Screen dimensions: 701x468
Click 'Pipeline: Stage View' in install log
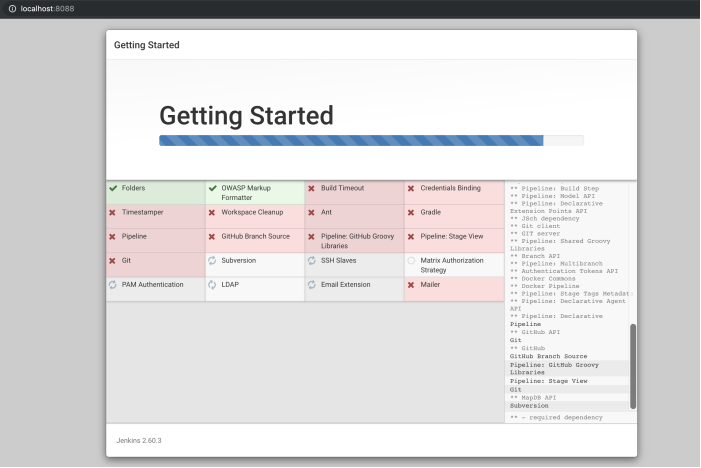[x=549, y=381]
